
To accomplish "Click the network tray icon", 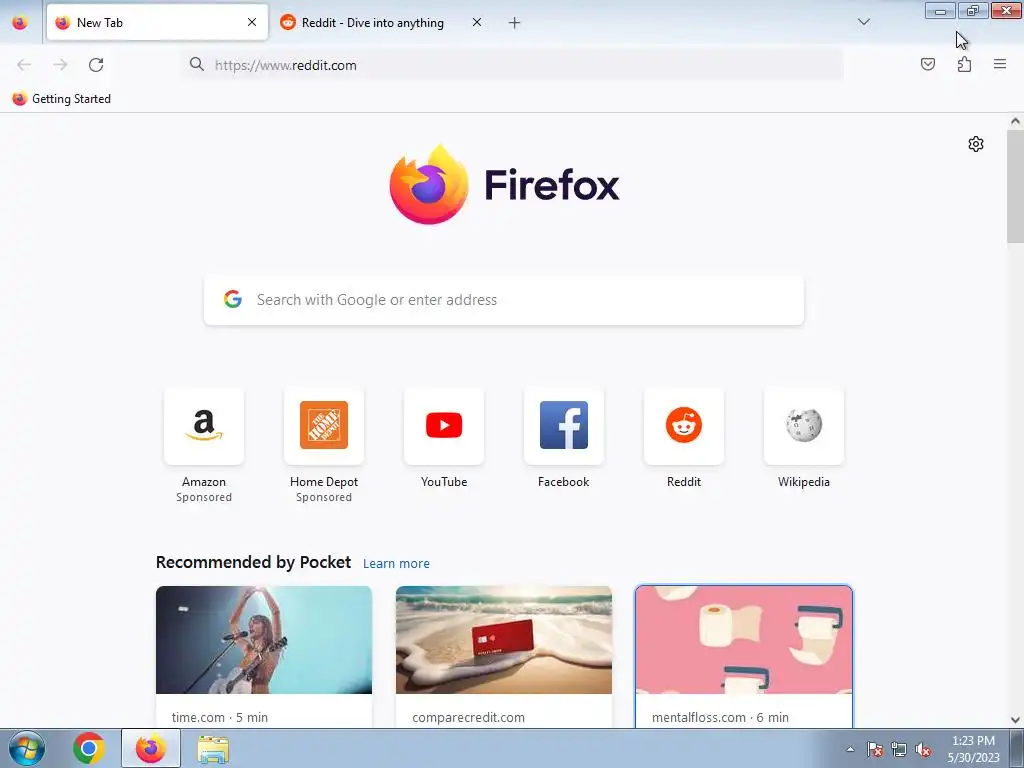I will (x=899, y=750).
